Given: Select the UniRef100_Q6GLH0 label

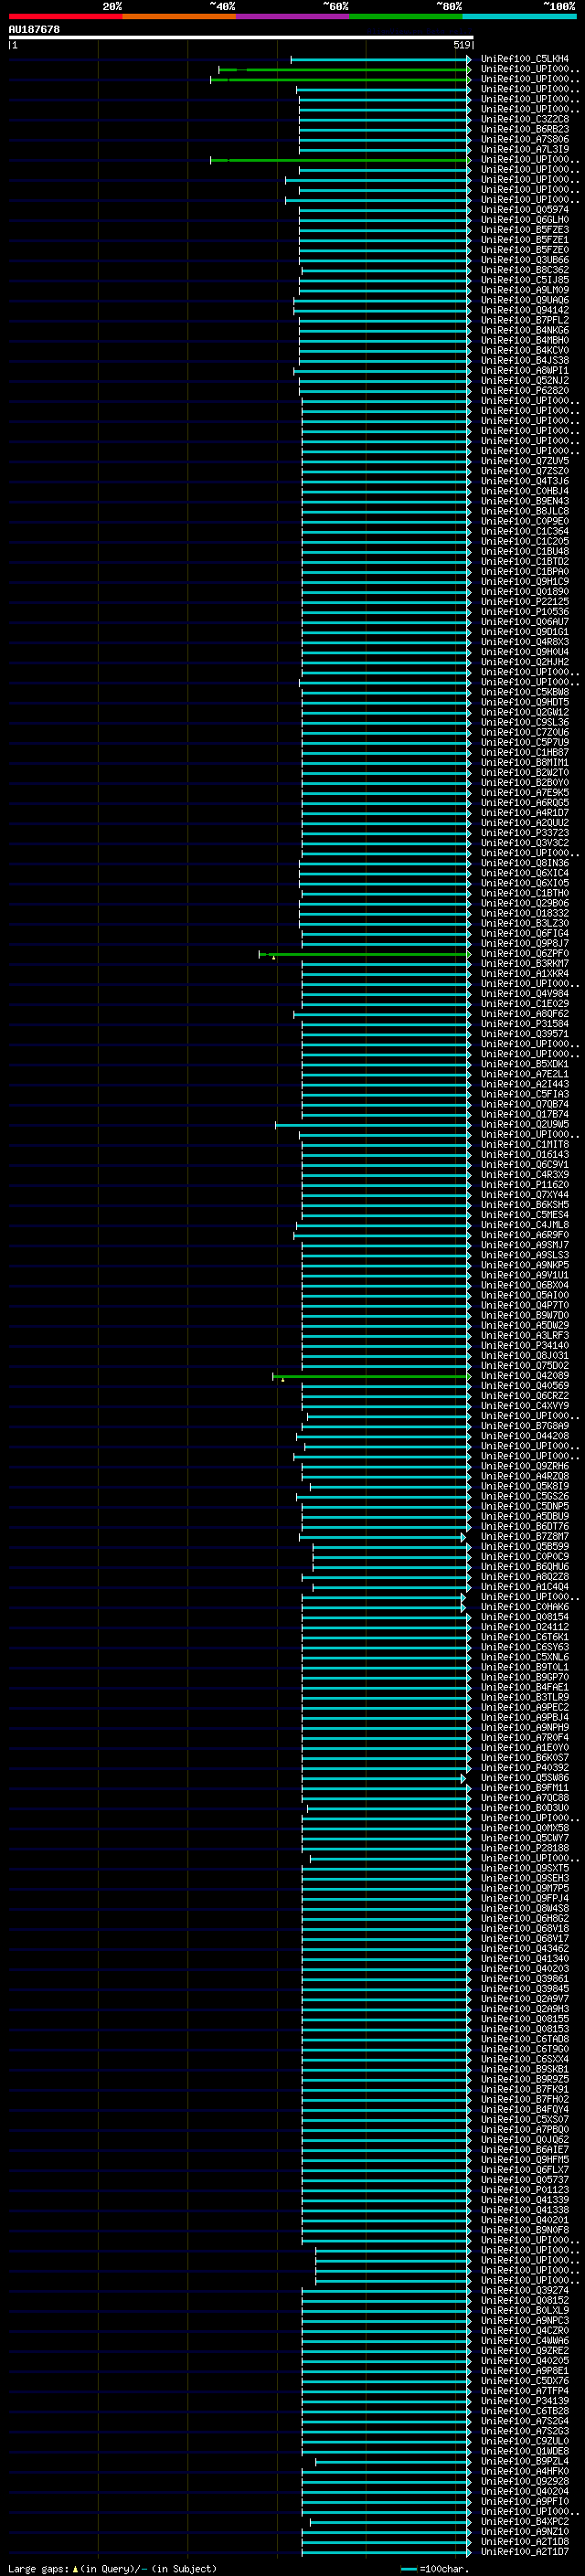Looking at the screenshot, I should tap(525, 220).
